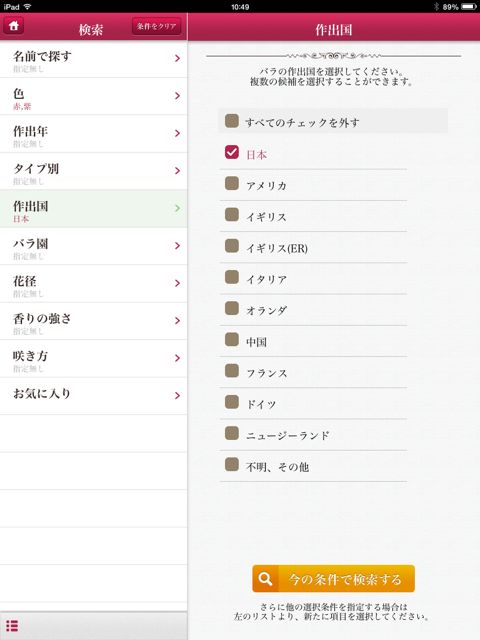This screenshot has height=640, width=480.
Task: Tap the Wi-Fi icon in the status bar
Action: click(28, 7)
